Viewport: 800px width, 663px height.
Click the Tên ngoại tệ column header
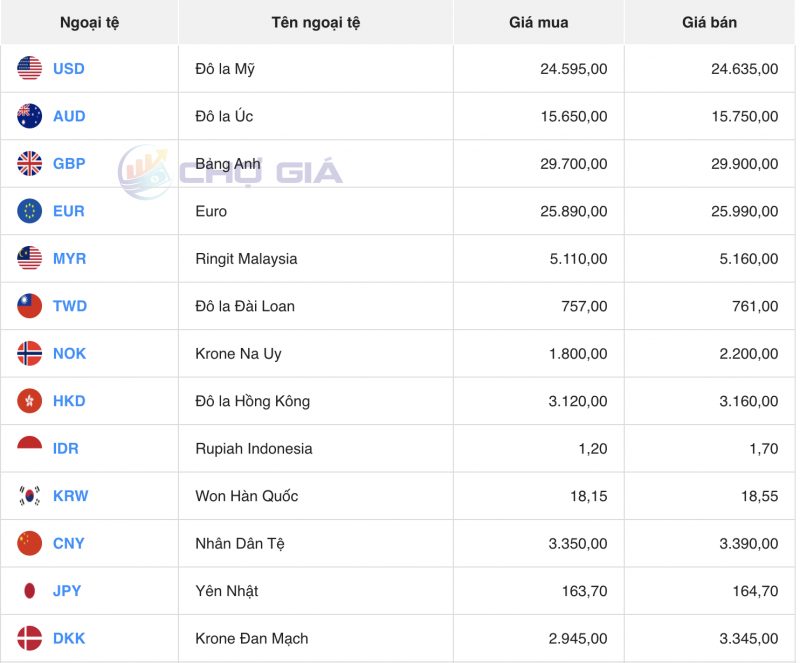click(315, 22)
